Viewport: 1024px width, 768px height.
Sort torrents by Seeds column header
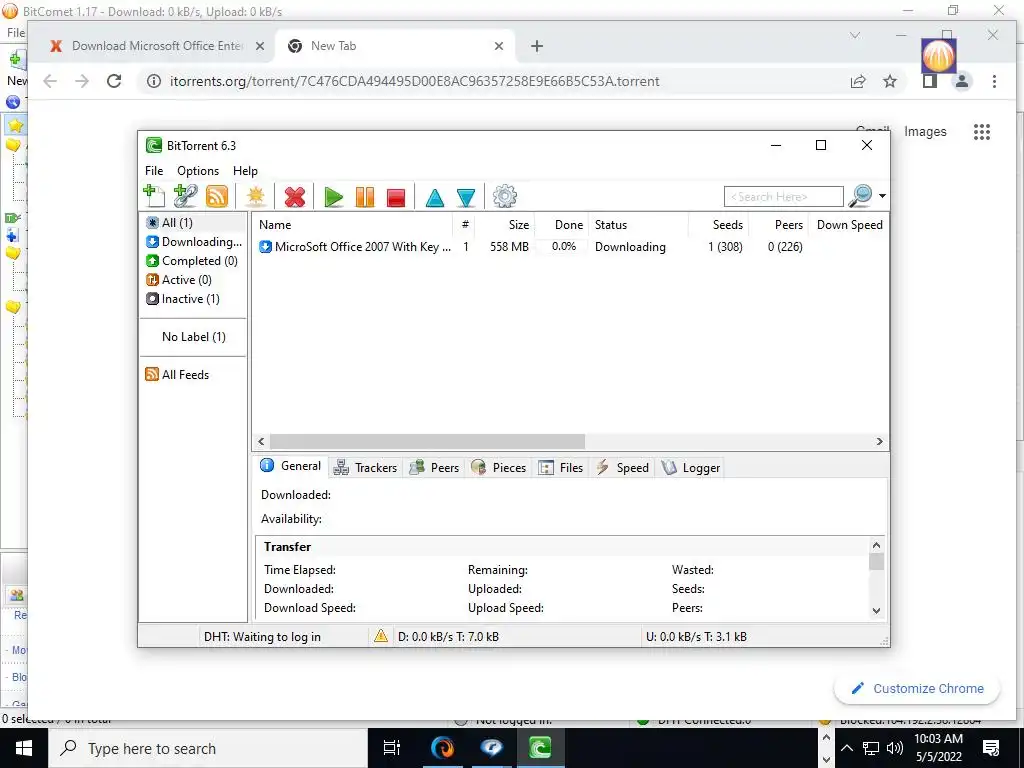718,225
